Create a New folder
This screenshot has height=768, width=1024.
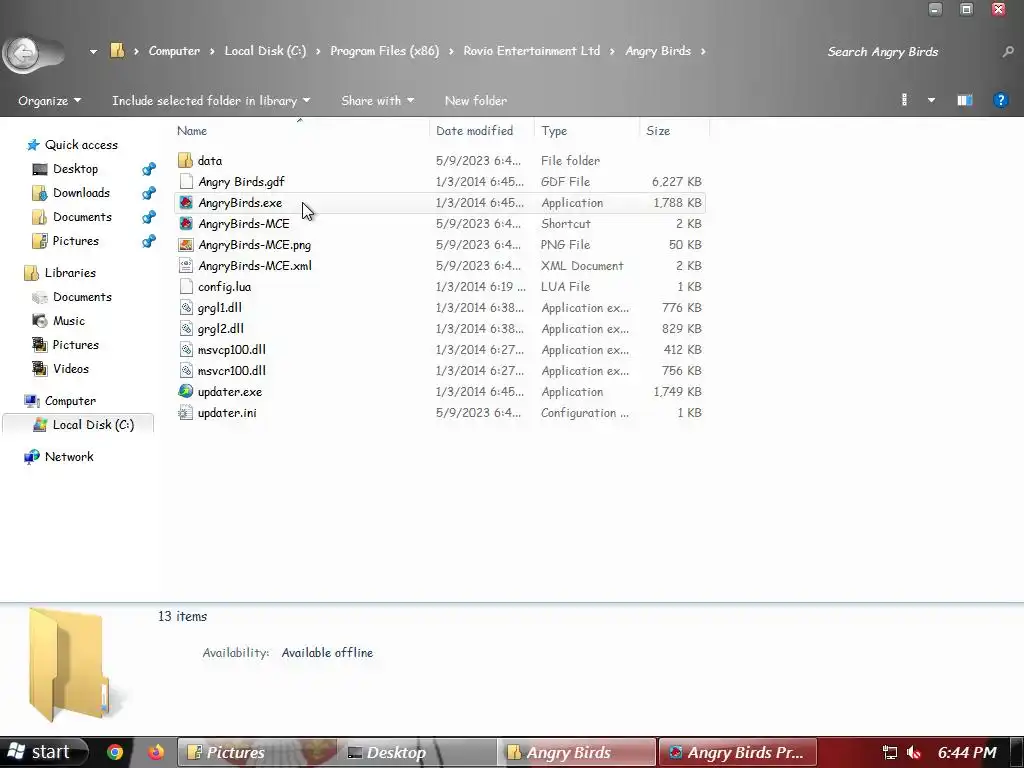coord(475,101)
